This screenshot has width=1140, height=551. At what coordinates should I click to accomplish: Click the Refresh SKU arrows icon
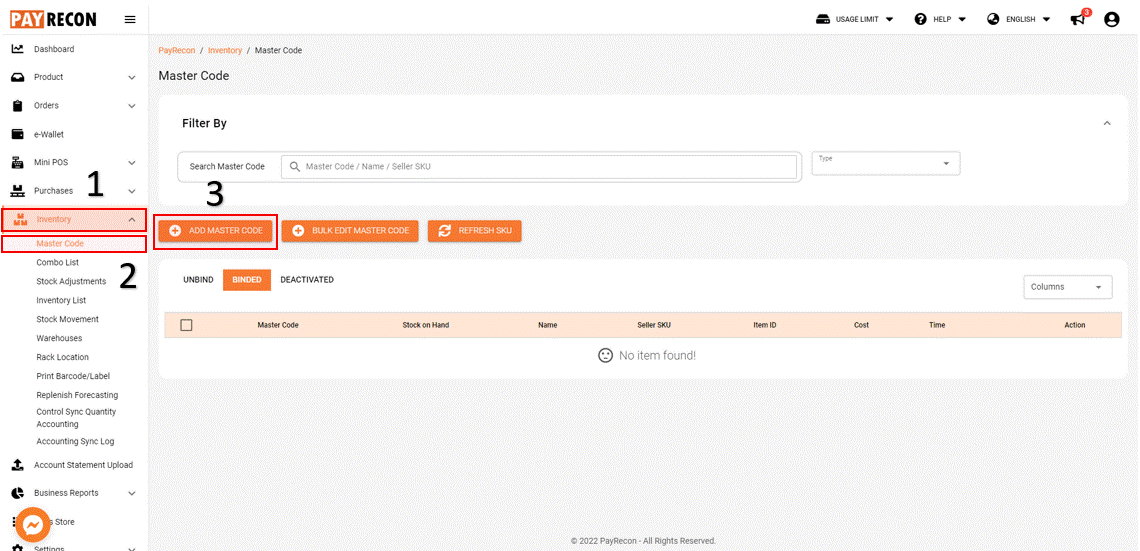444,231
